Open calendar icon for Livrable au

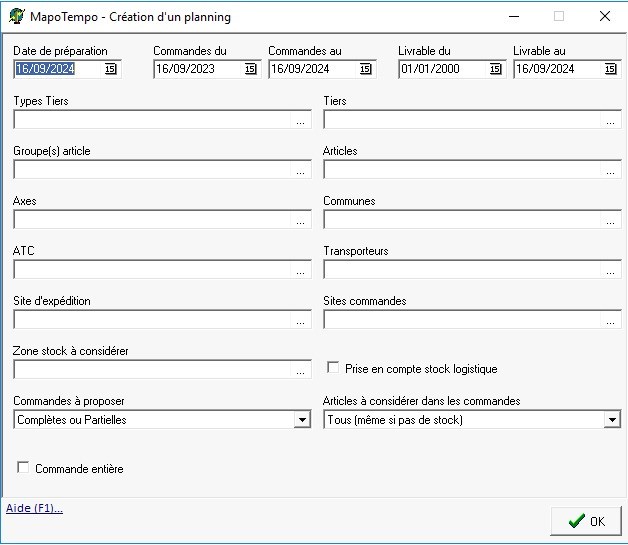point(610,69)
